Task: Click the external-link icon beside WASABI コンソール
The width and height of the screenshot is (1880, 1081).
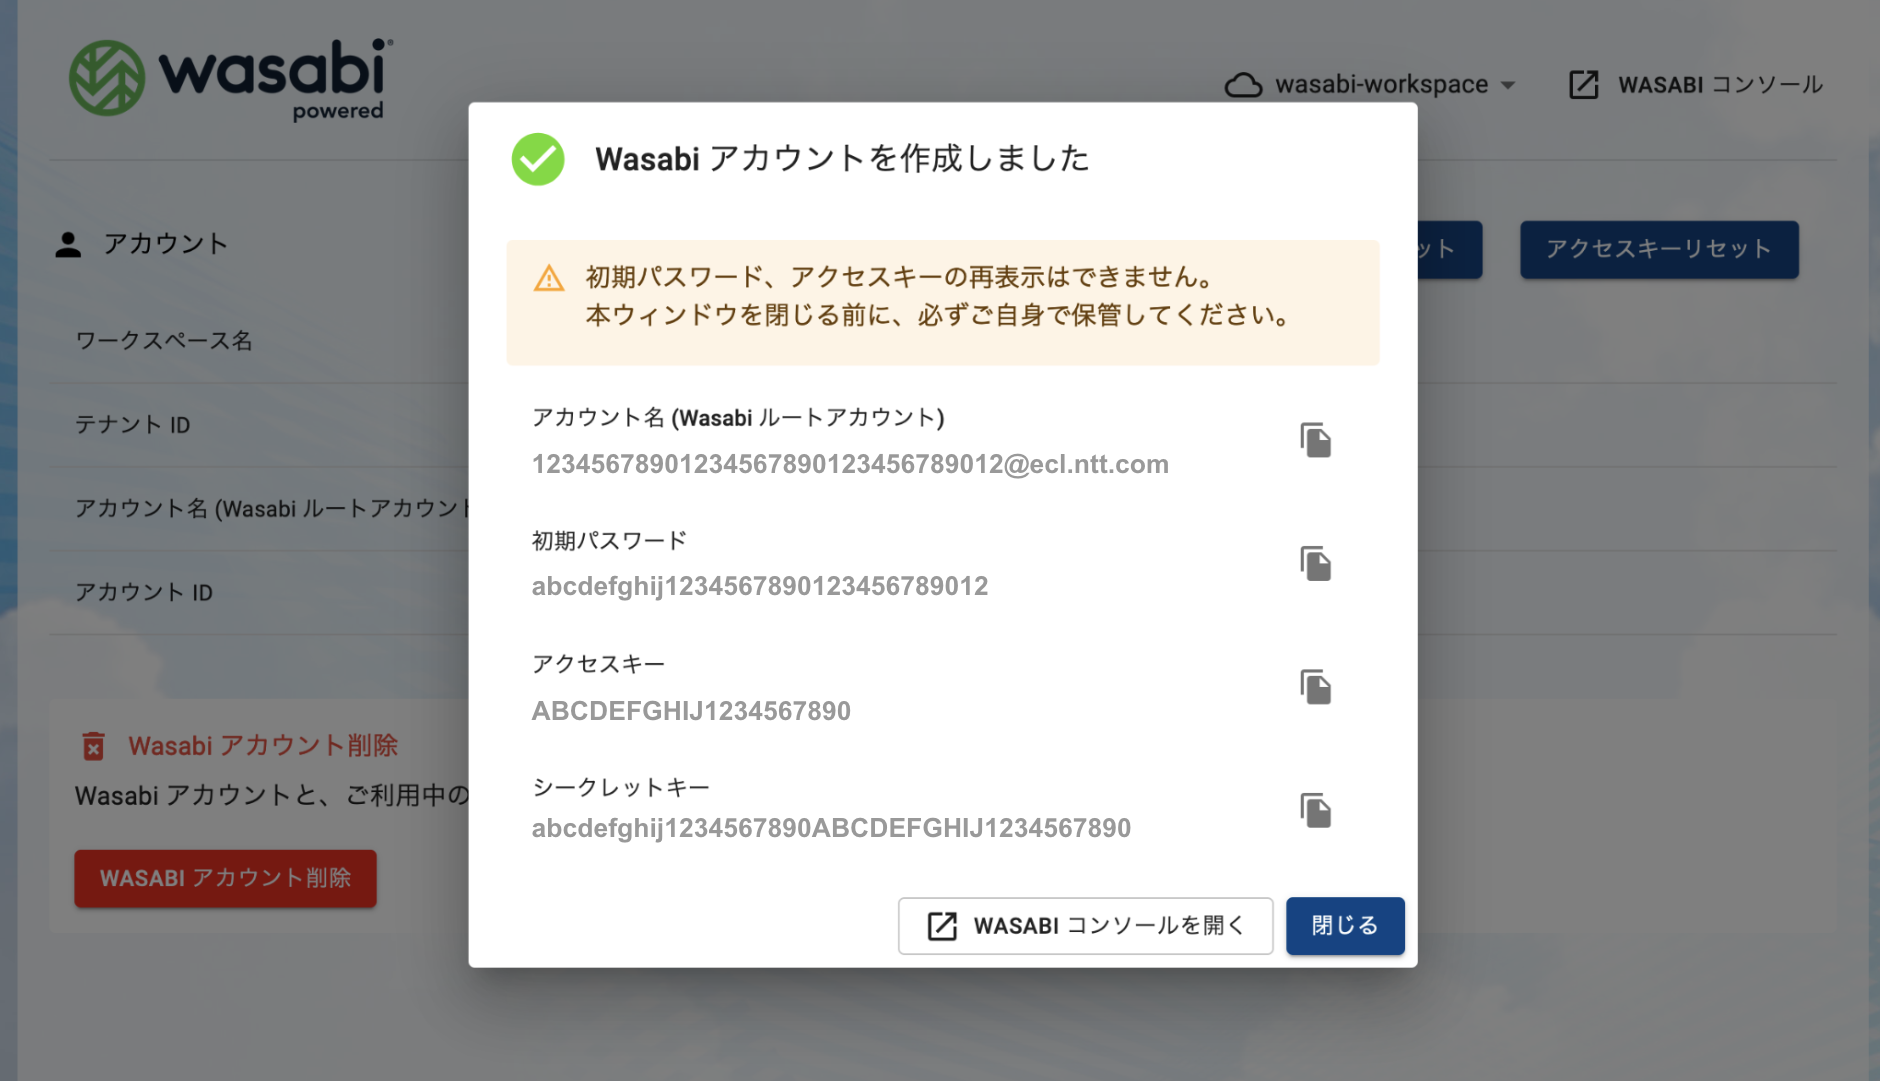Action: [1584, 85]
